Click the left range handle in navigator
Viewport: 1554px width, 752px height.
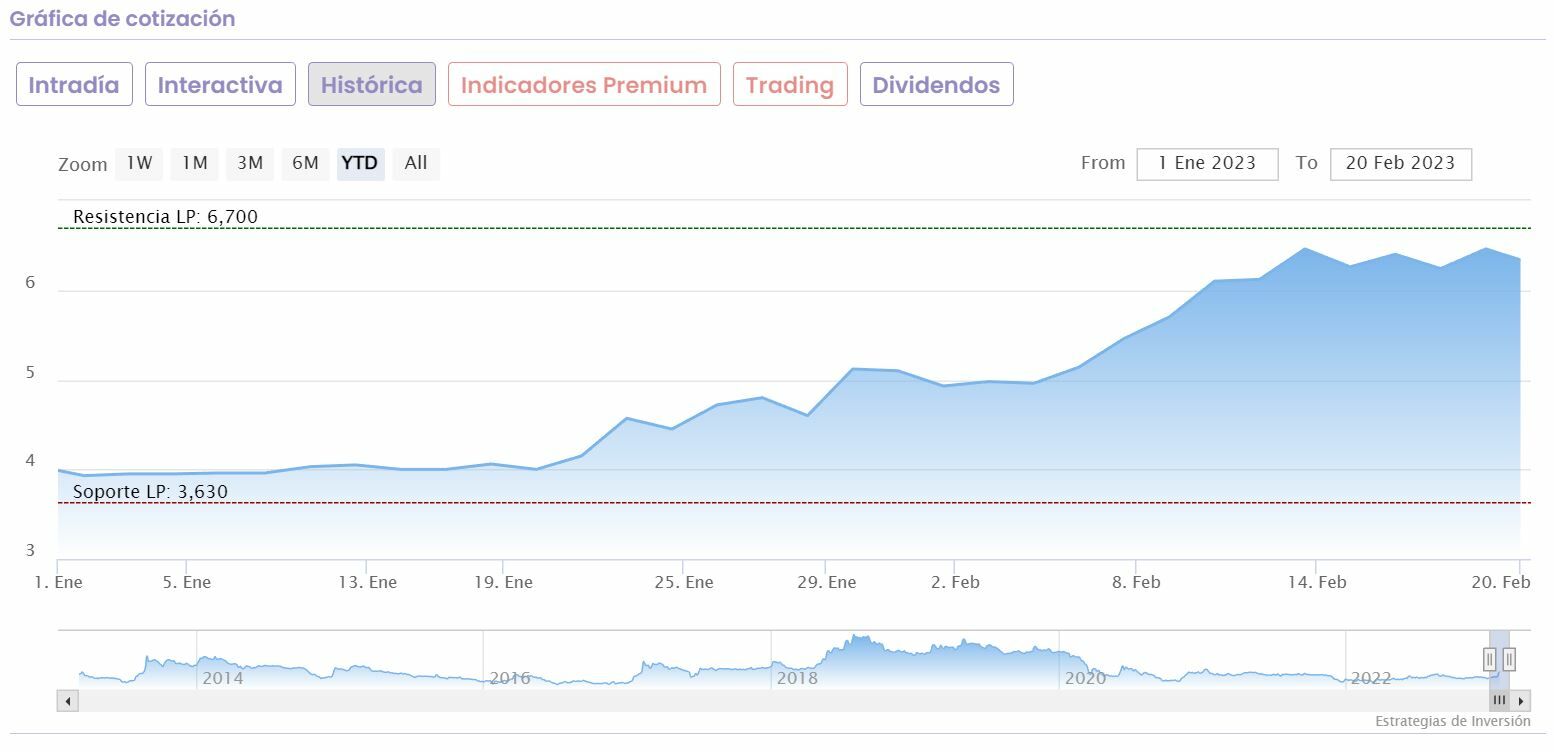coord(1489,659)
